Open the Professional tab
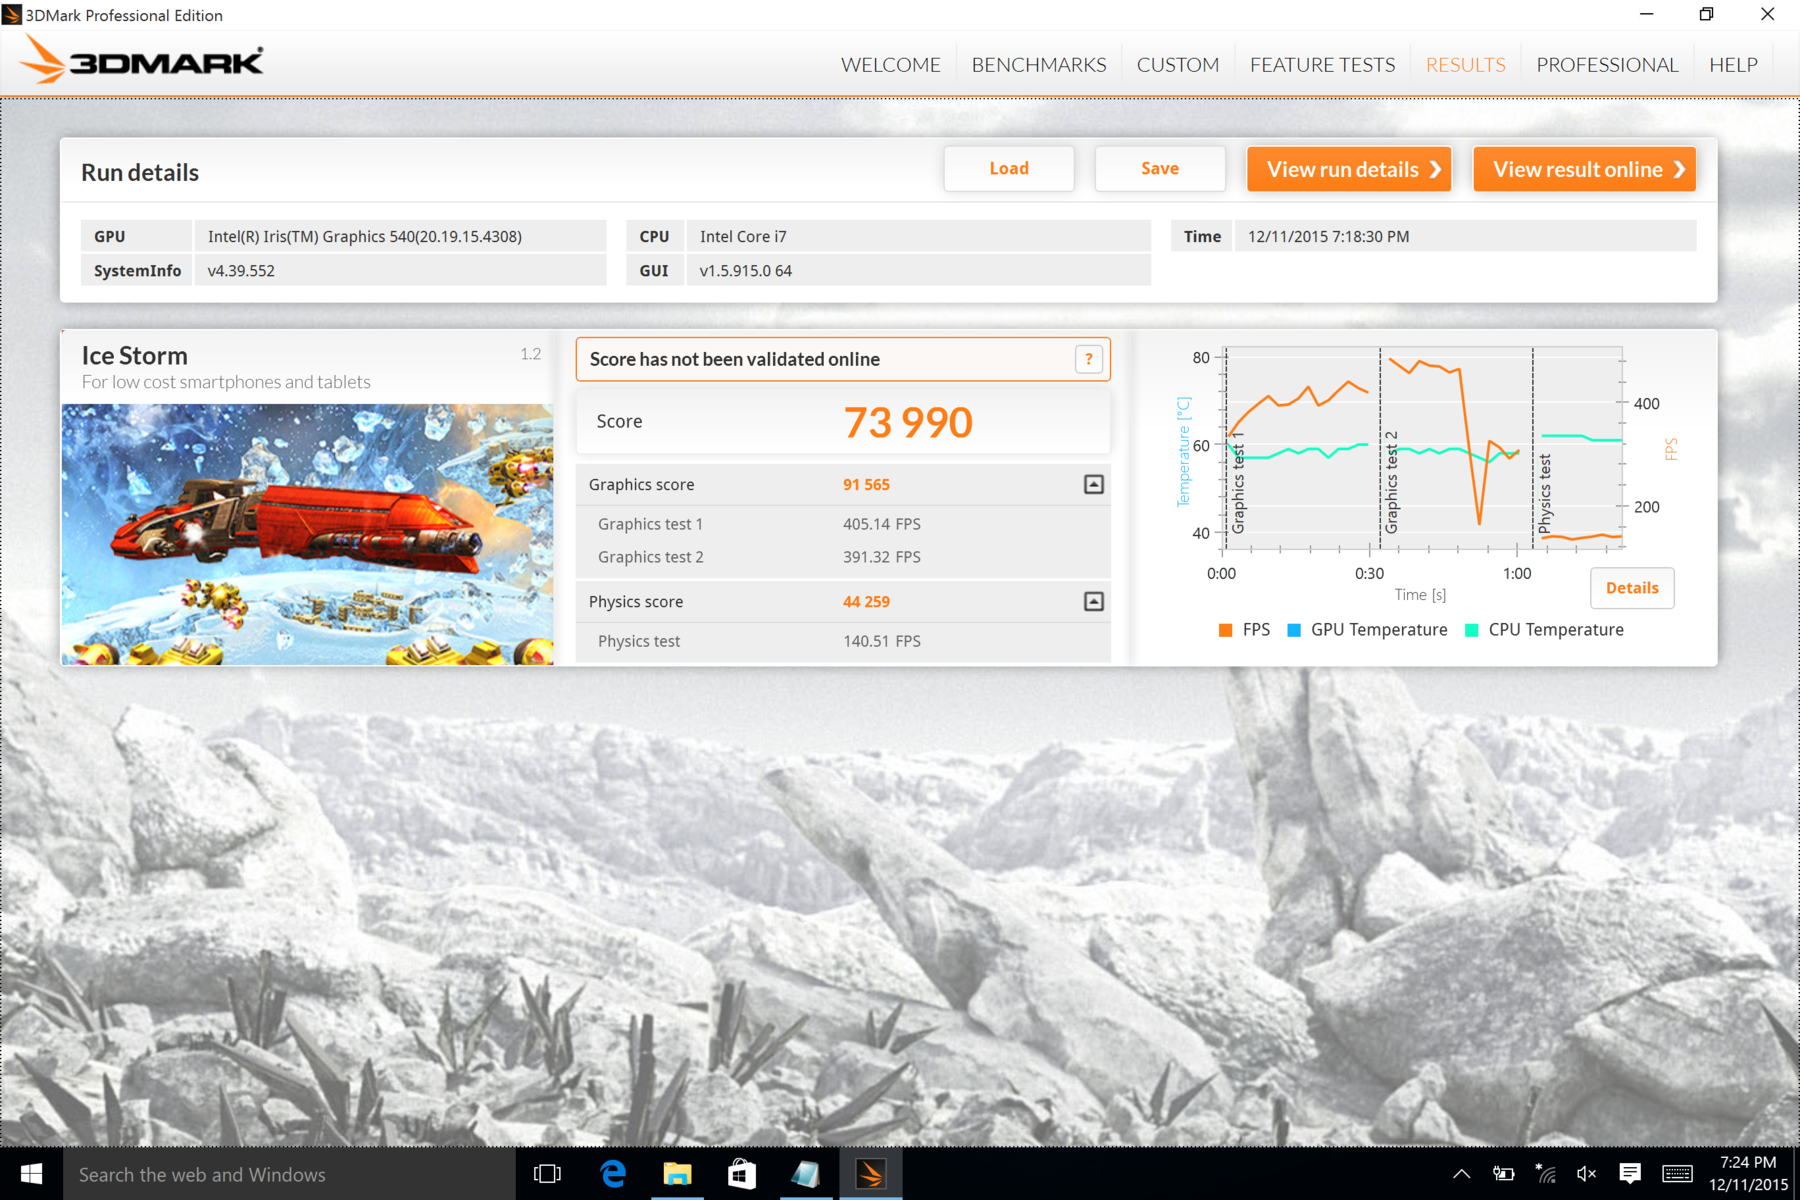Image resolution: width=1800 pixels, height=1200 pixels. click(x=1607, y=65)
